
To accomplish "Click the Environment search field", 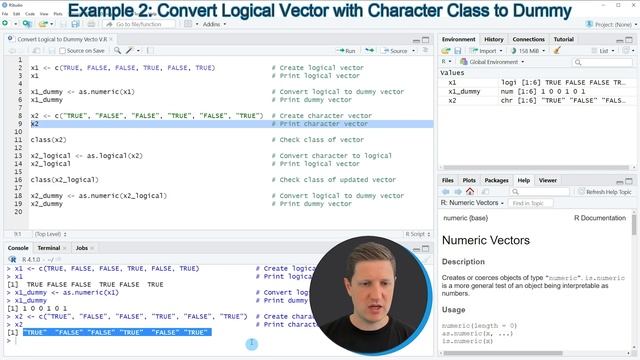I will [x=603, y=62].
